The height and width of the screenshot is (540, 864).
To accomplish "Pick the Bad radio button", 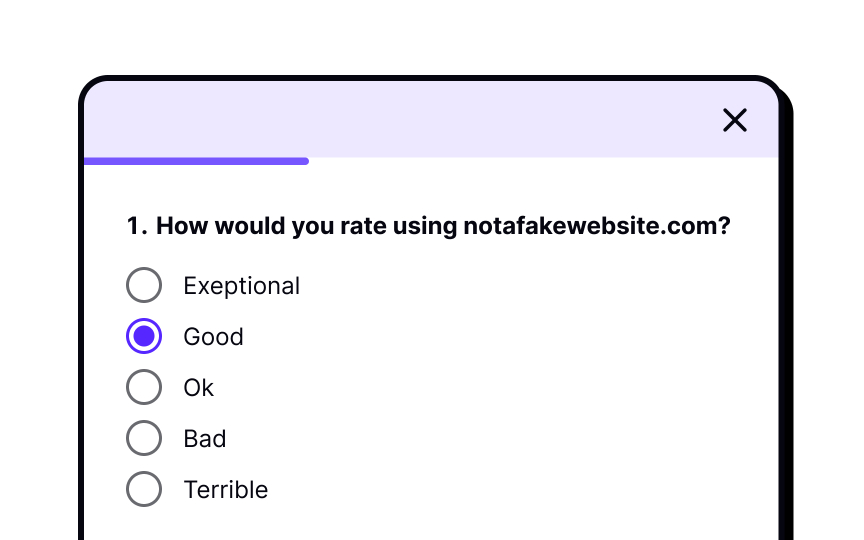I will click(x=144, y=438).
